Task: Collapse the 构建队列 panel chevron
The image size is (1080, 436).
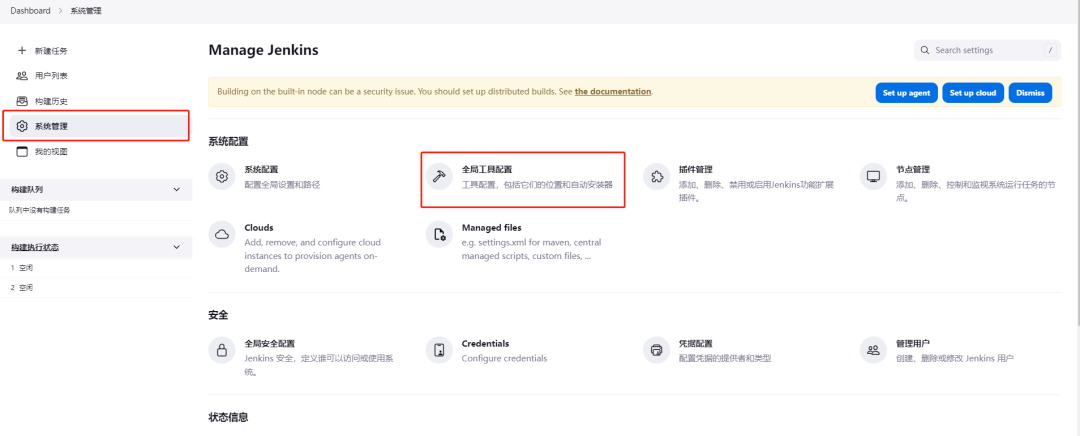Action: (176, 189)
